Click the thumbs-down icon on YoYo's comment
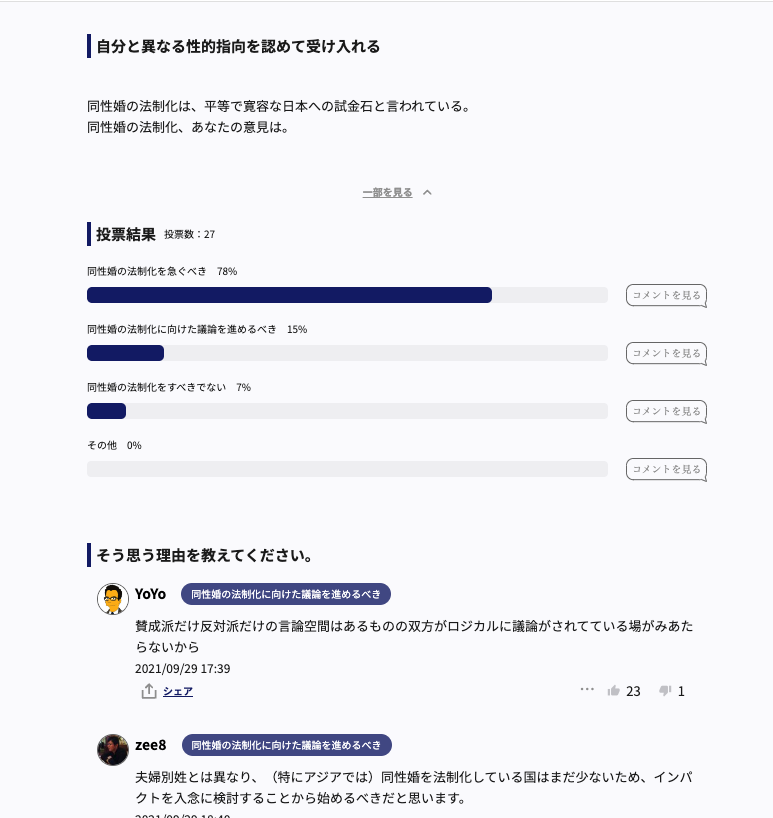This screenshot has height=818, width=773. [665, 691]
